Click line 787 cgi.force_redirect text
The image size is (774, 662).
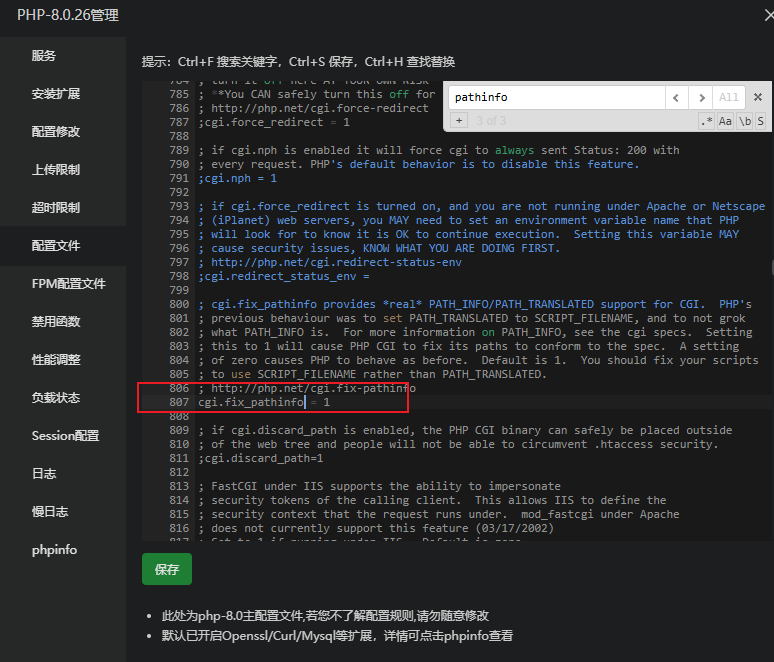[274, 122]
